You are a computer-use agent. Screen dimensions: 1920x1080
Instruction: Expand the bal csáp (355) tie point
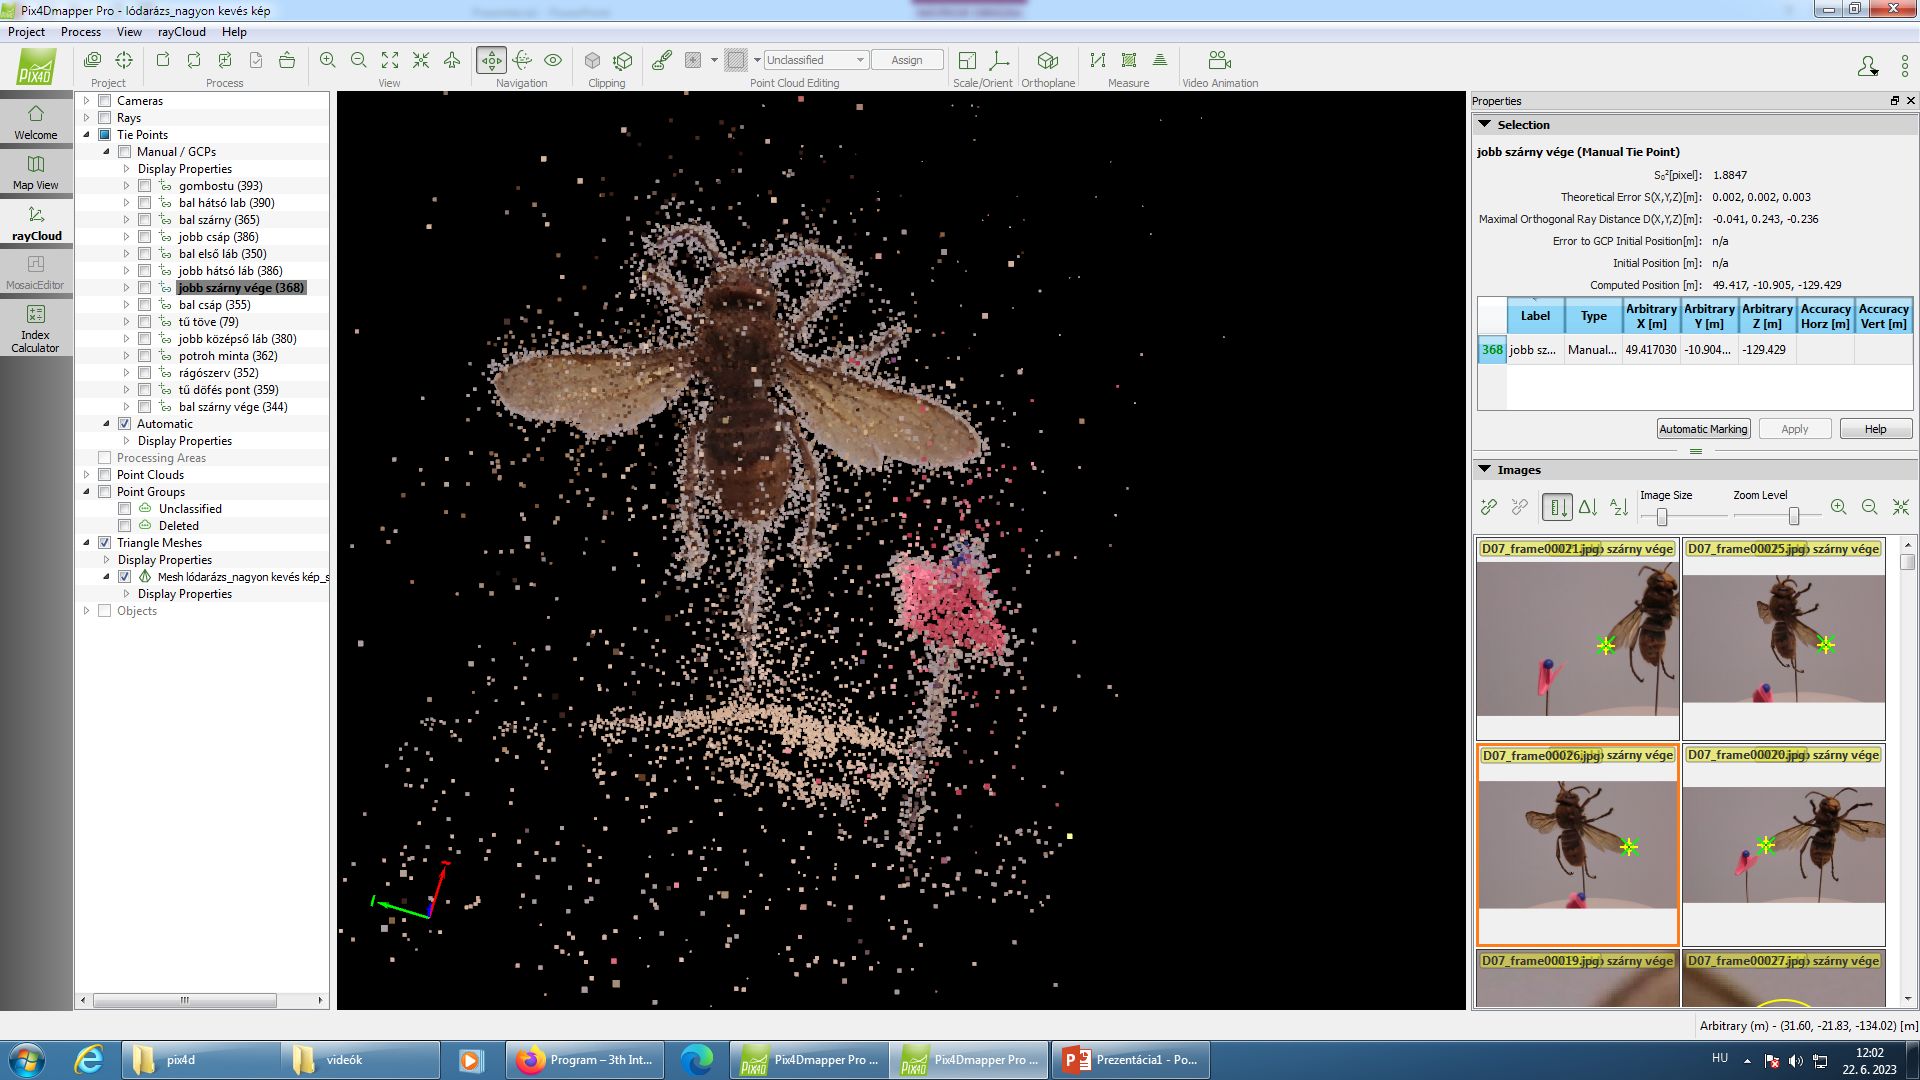tap(126, 305)
